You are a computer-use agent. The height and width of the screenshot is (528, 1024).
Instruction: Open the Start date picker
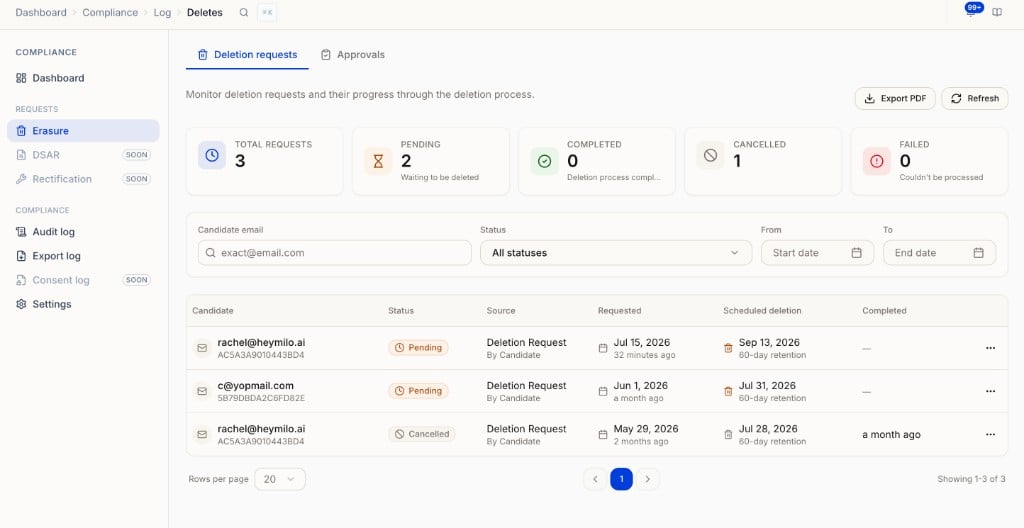click(x=817, y=253)
